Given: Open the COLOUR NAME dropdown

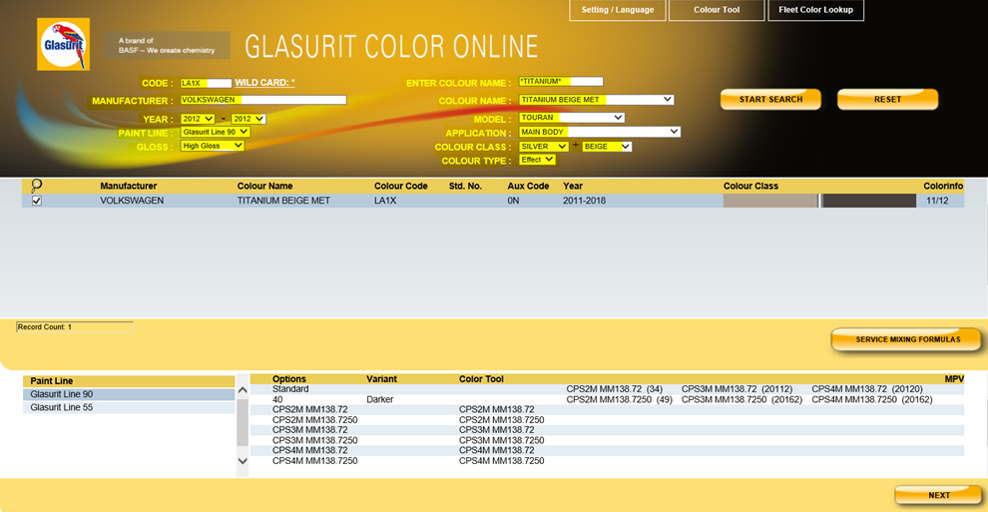Looking at the screenshot, I should 597,100.
